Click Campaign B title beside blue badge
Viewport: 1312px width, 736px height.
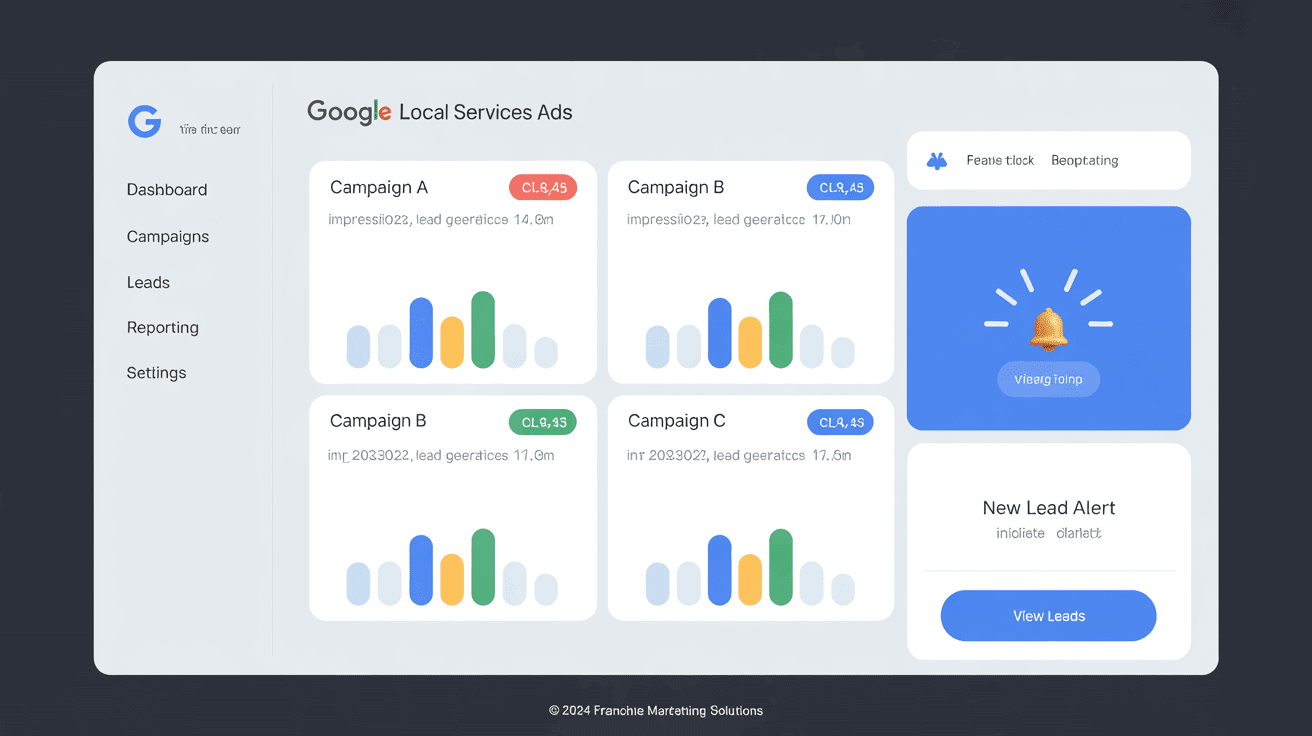coord(676,188)
